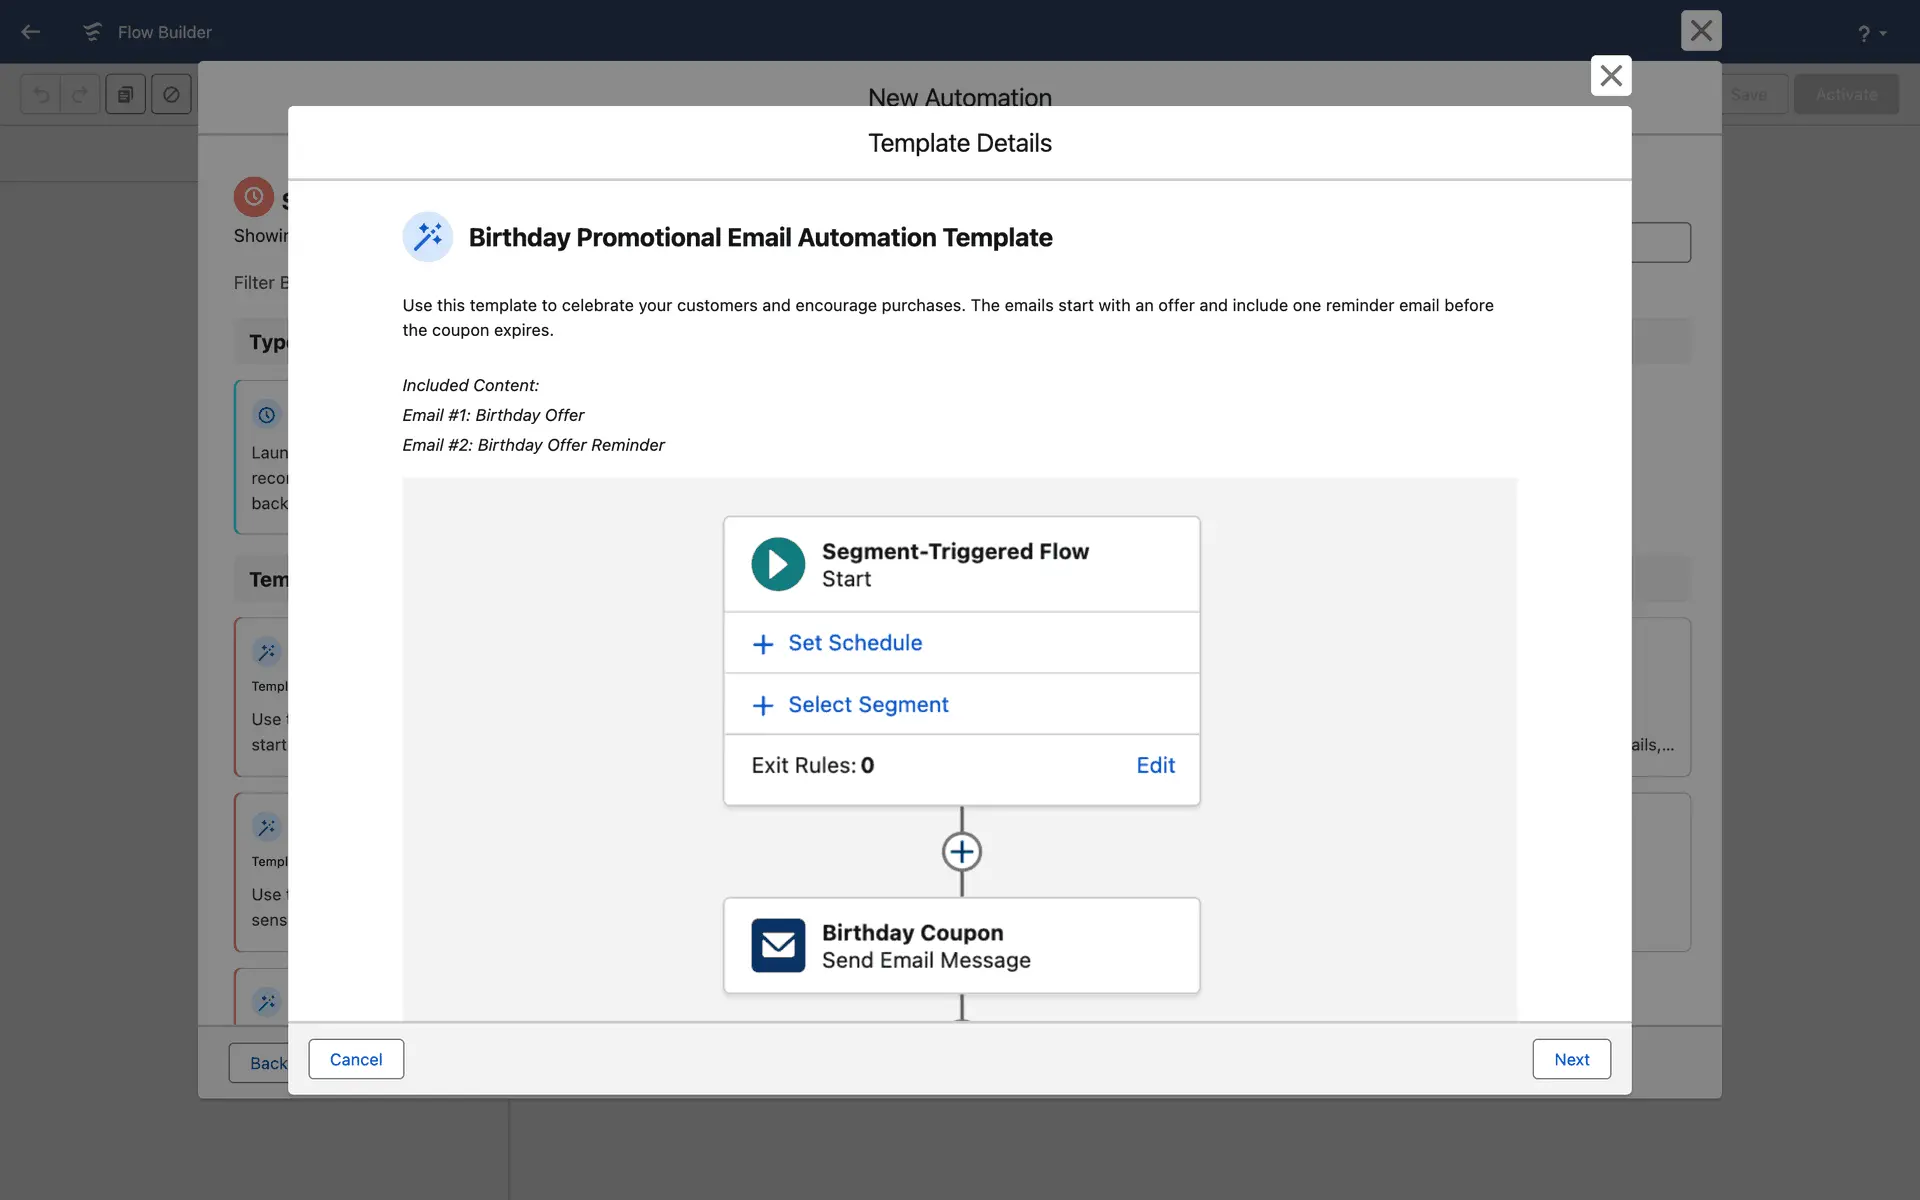Edit the exit rules

(1155, 766)
